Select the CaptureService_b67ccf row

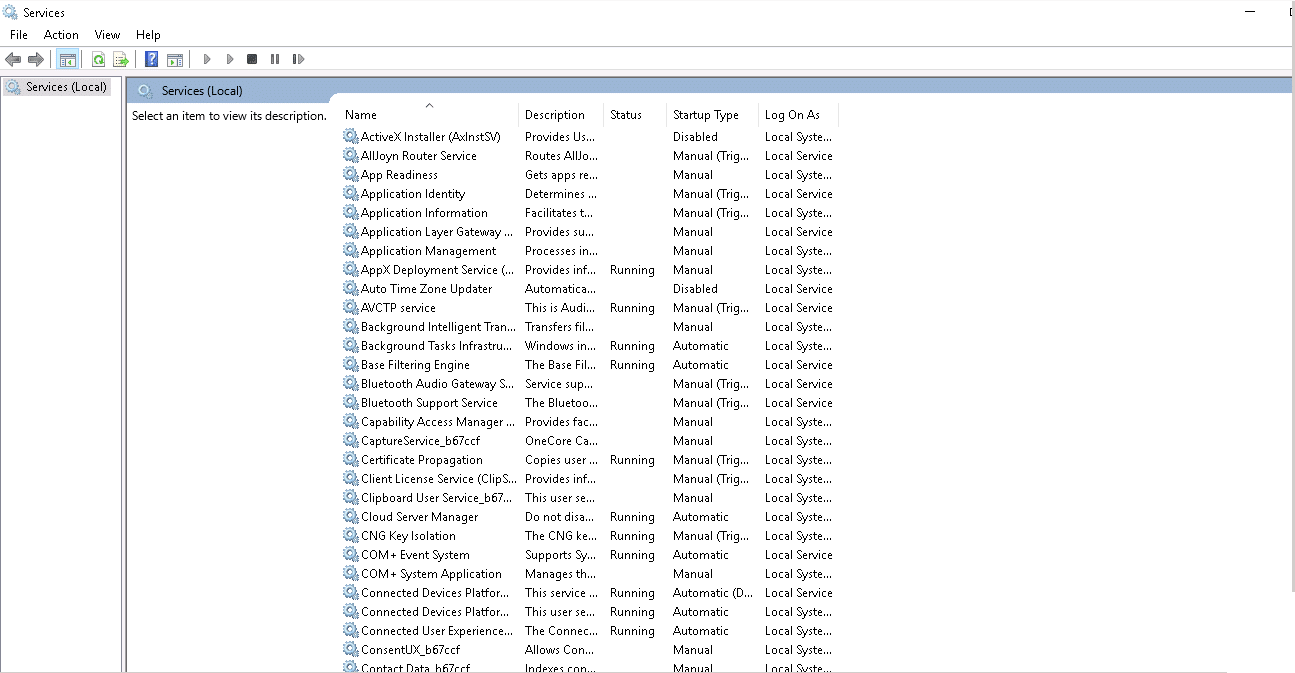[588, 440]
